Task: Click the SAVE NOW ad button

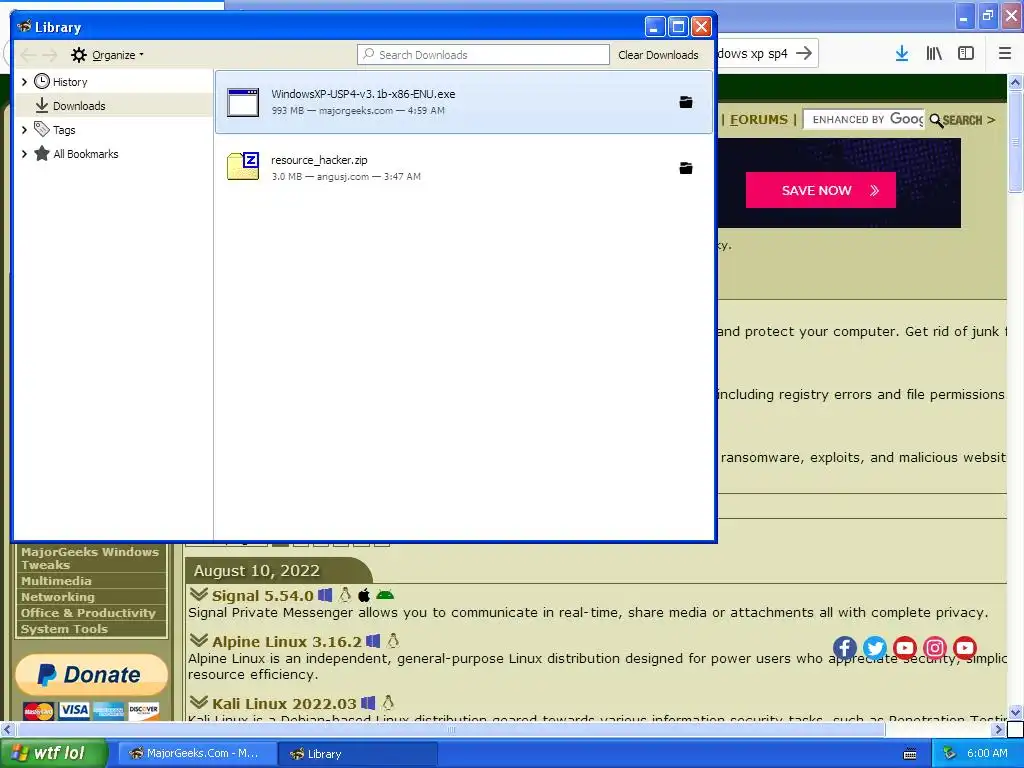Action: pos(821,190)
